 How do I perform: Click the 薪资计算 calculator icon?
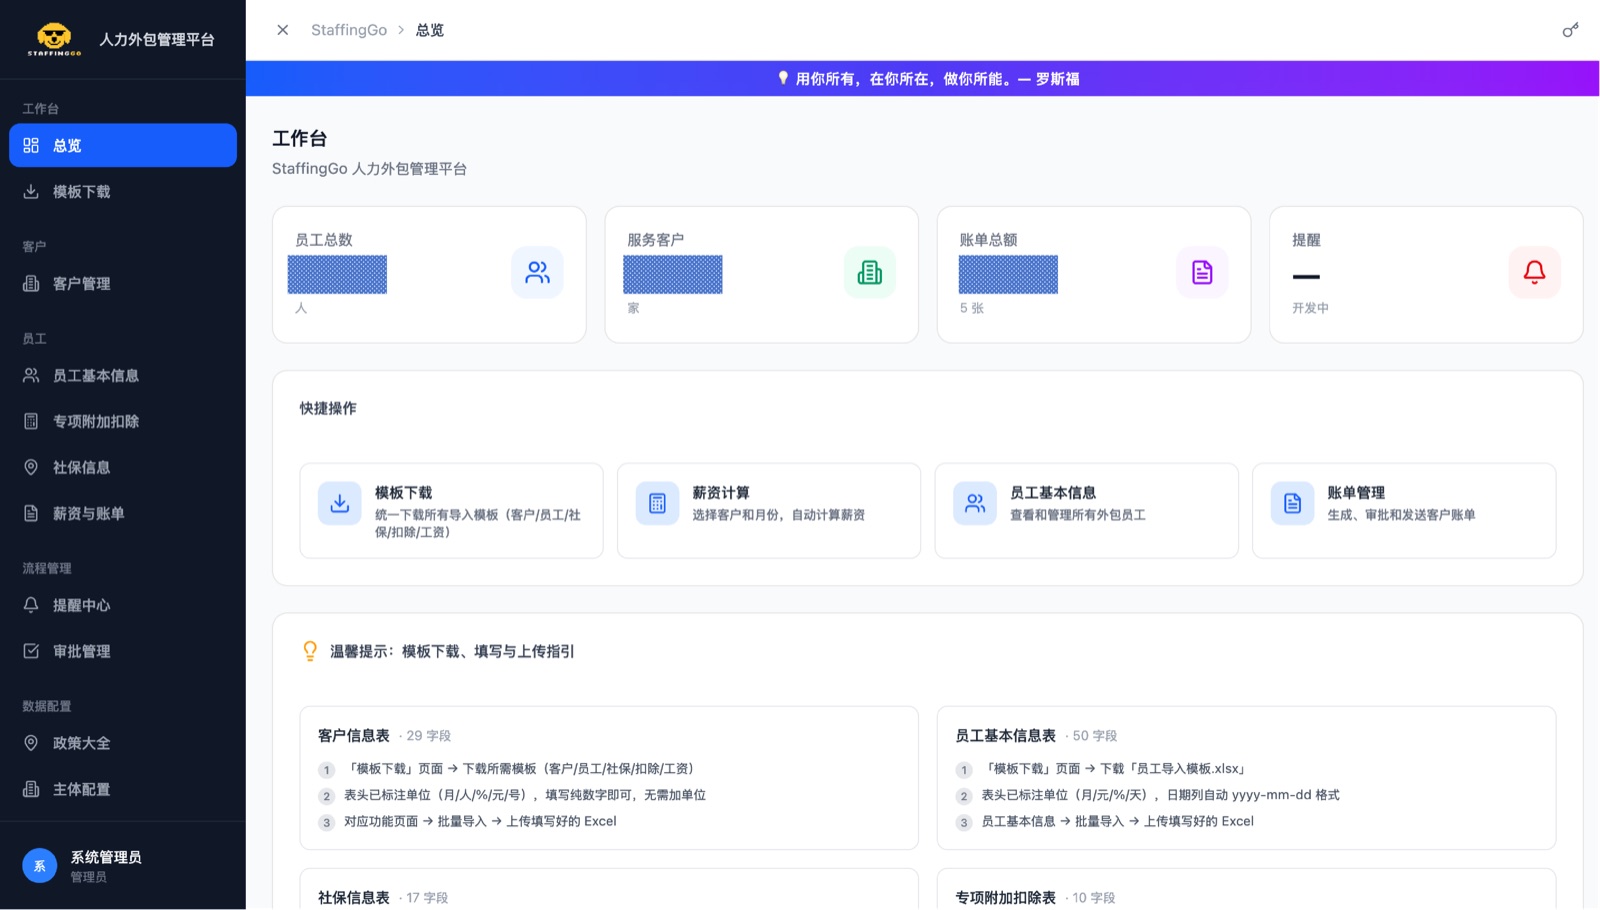pyautogui.click(x=657, y=503)
